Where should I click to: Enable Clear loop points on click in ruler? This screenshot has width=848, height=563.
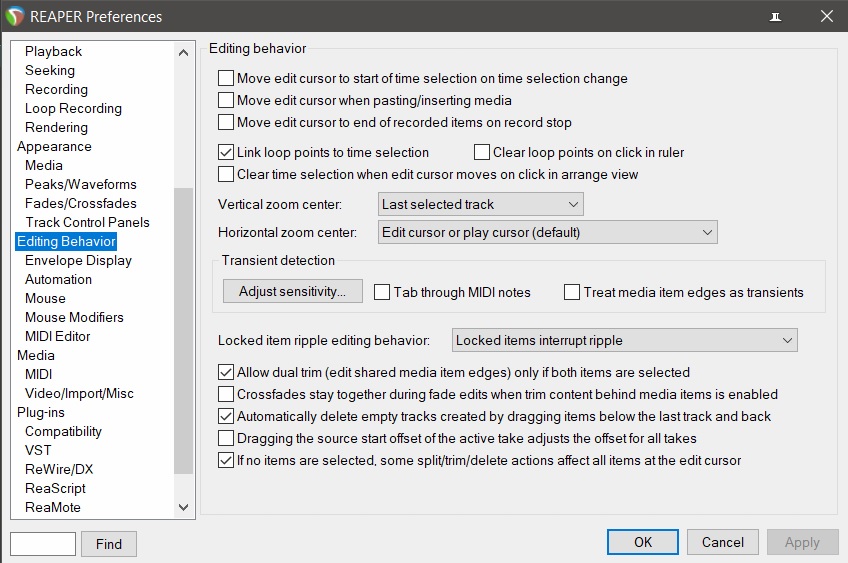pos(481,152)
